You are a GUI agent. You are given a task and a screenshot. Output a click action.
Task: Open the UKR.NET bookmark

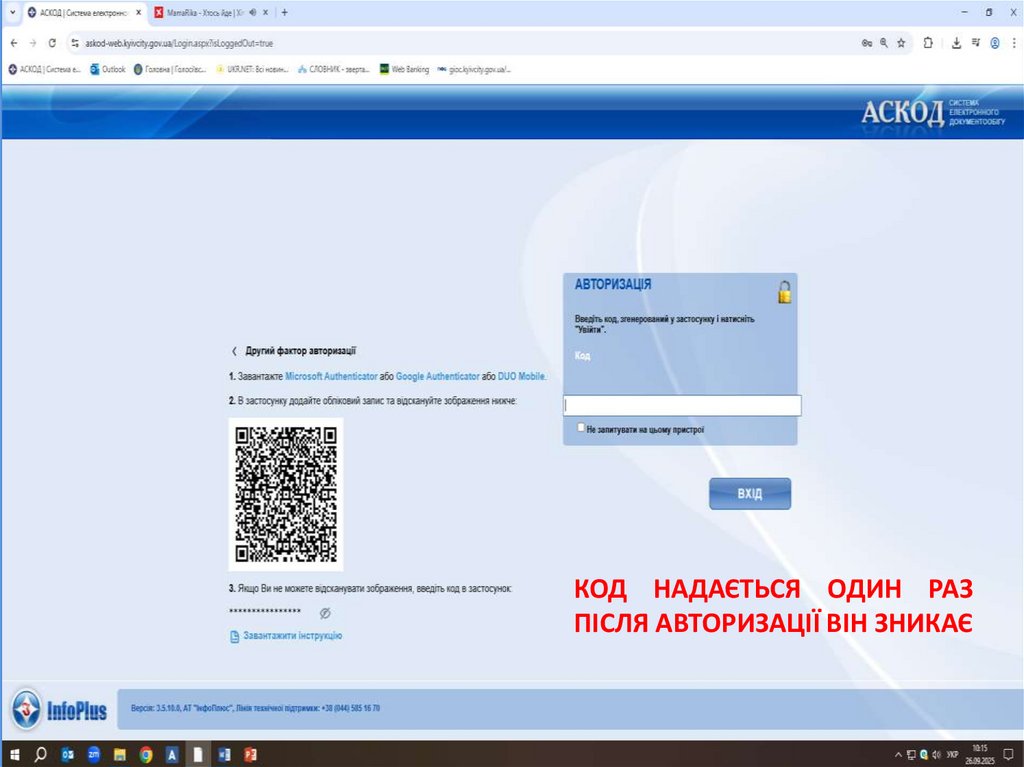[251, 69]
